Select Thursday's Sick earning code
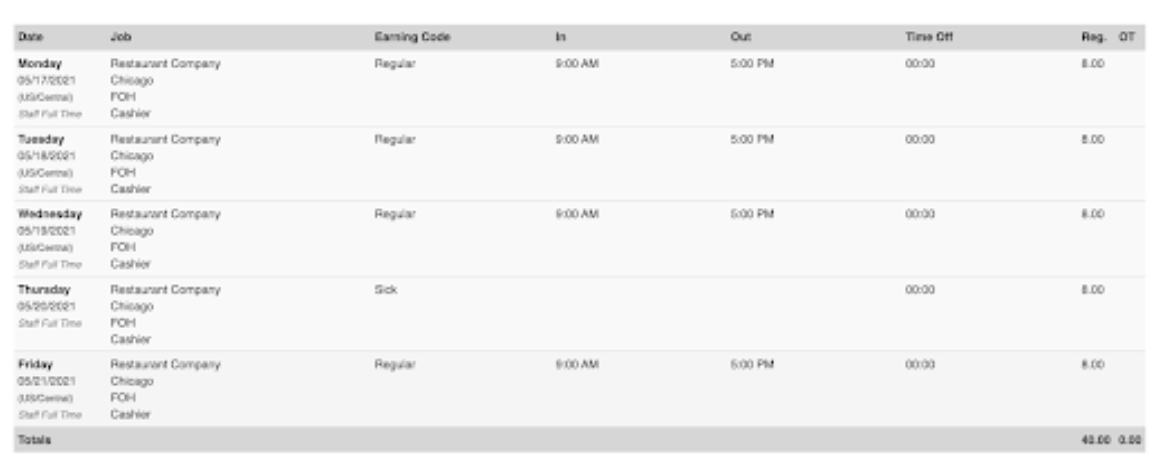Viewport: 1164px width, 476px height. [385, 290]
